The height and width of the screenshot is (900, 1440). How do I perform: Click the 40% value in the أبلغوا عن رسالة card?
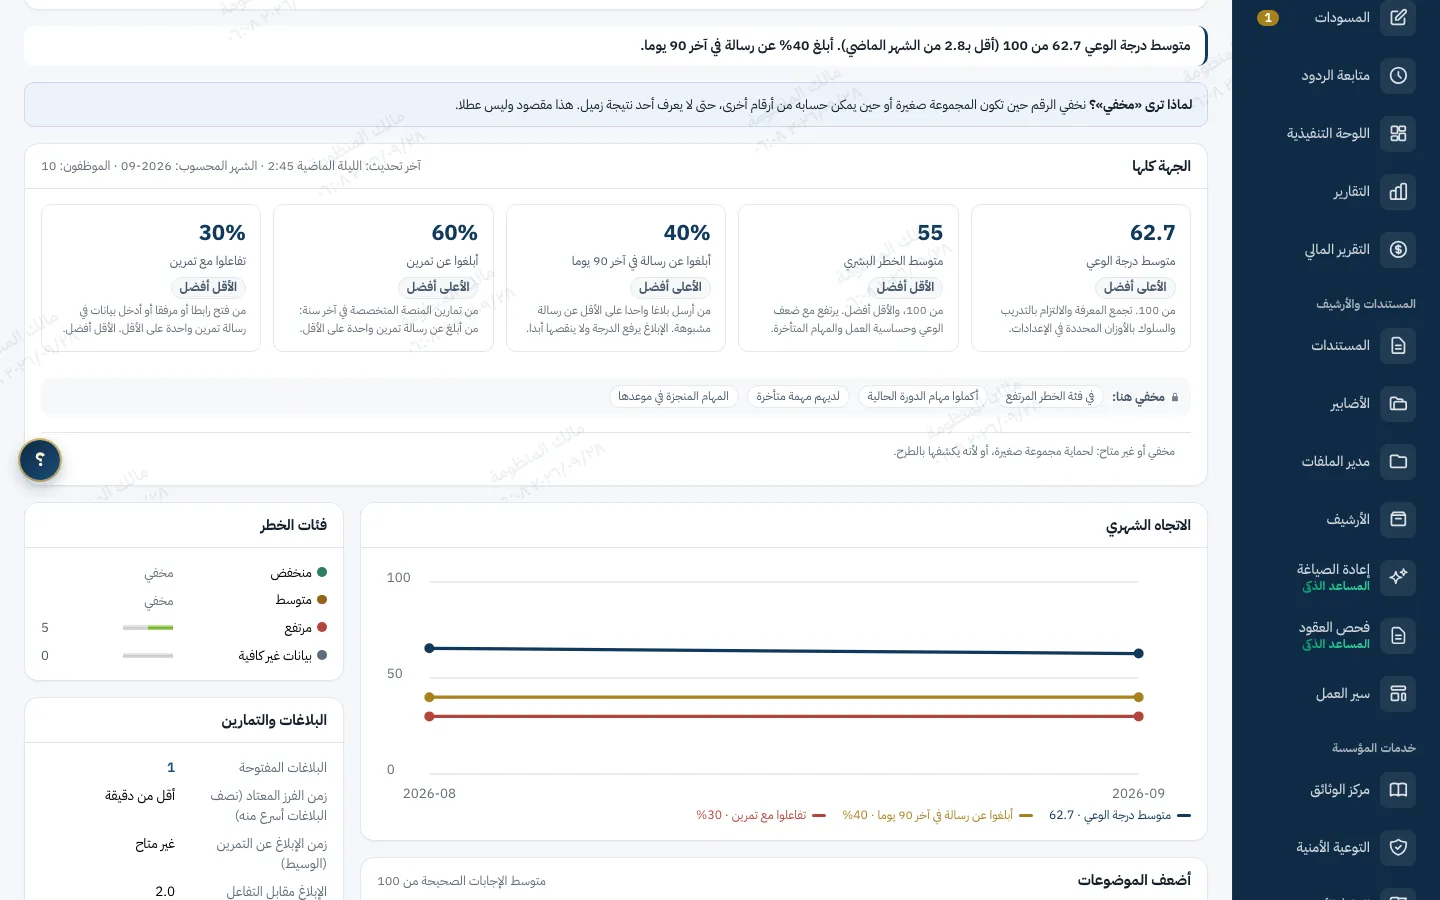point(687,233)
